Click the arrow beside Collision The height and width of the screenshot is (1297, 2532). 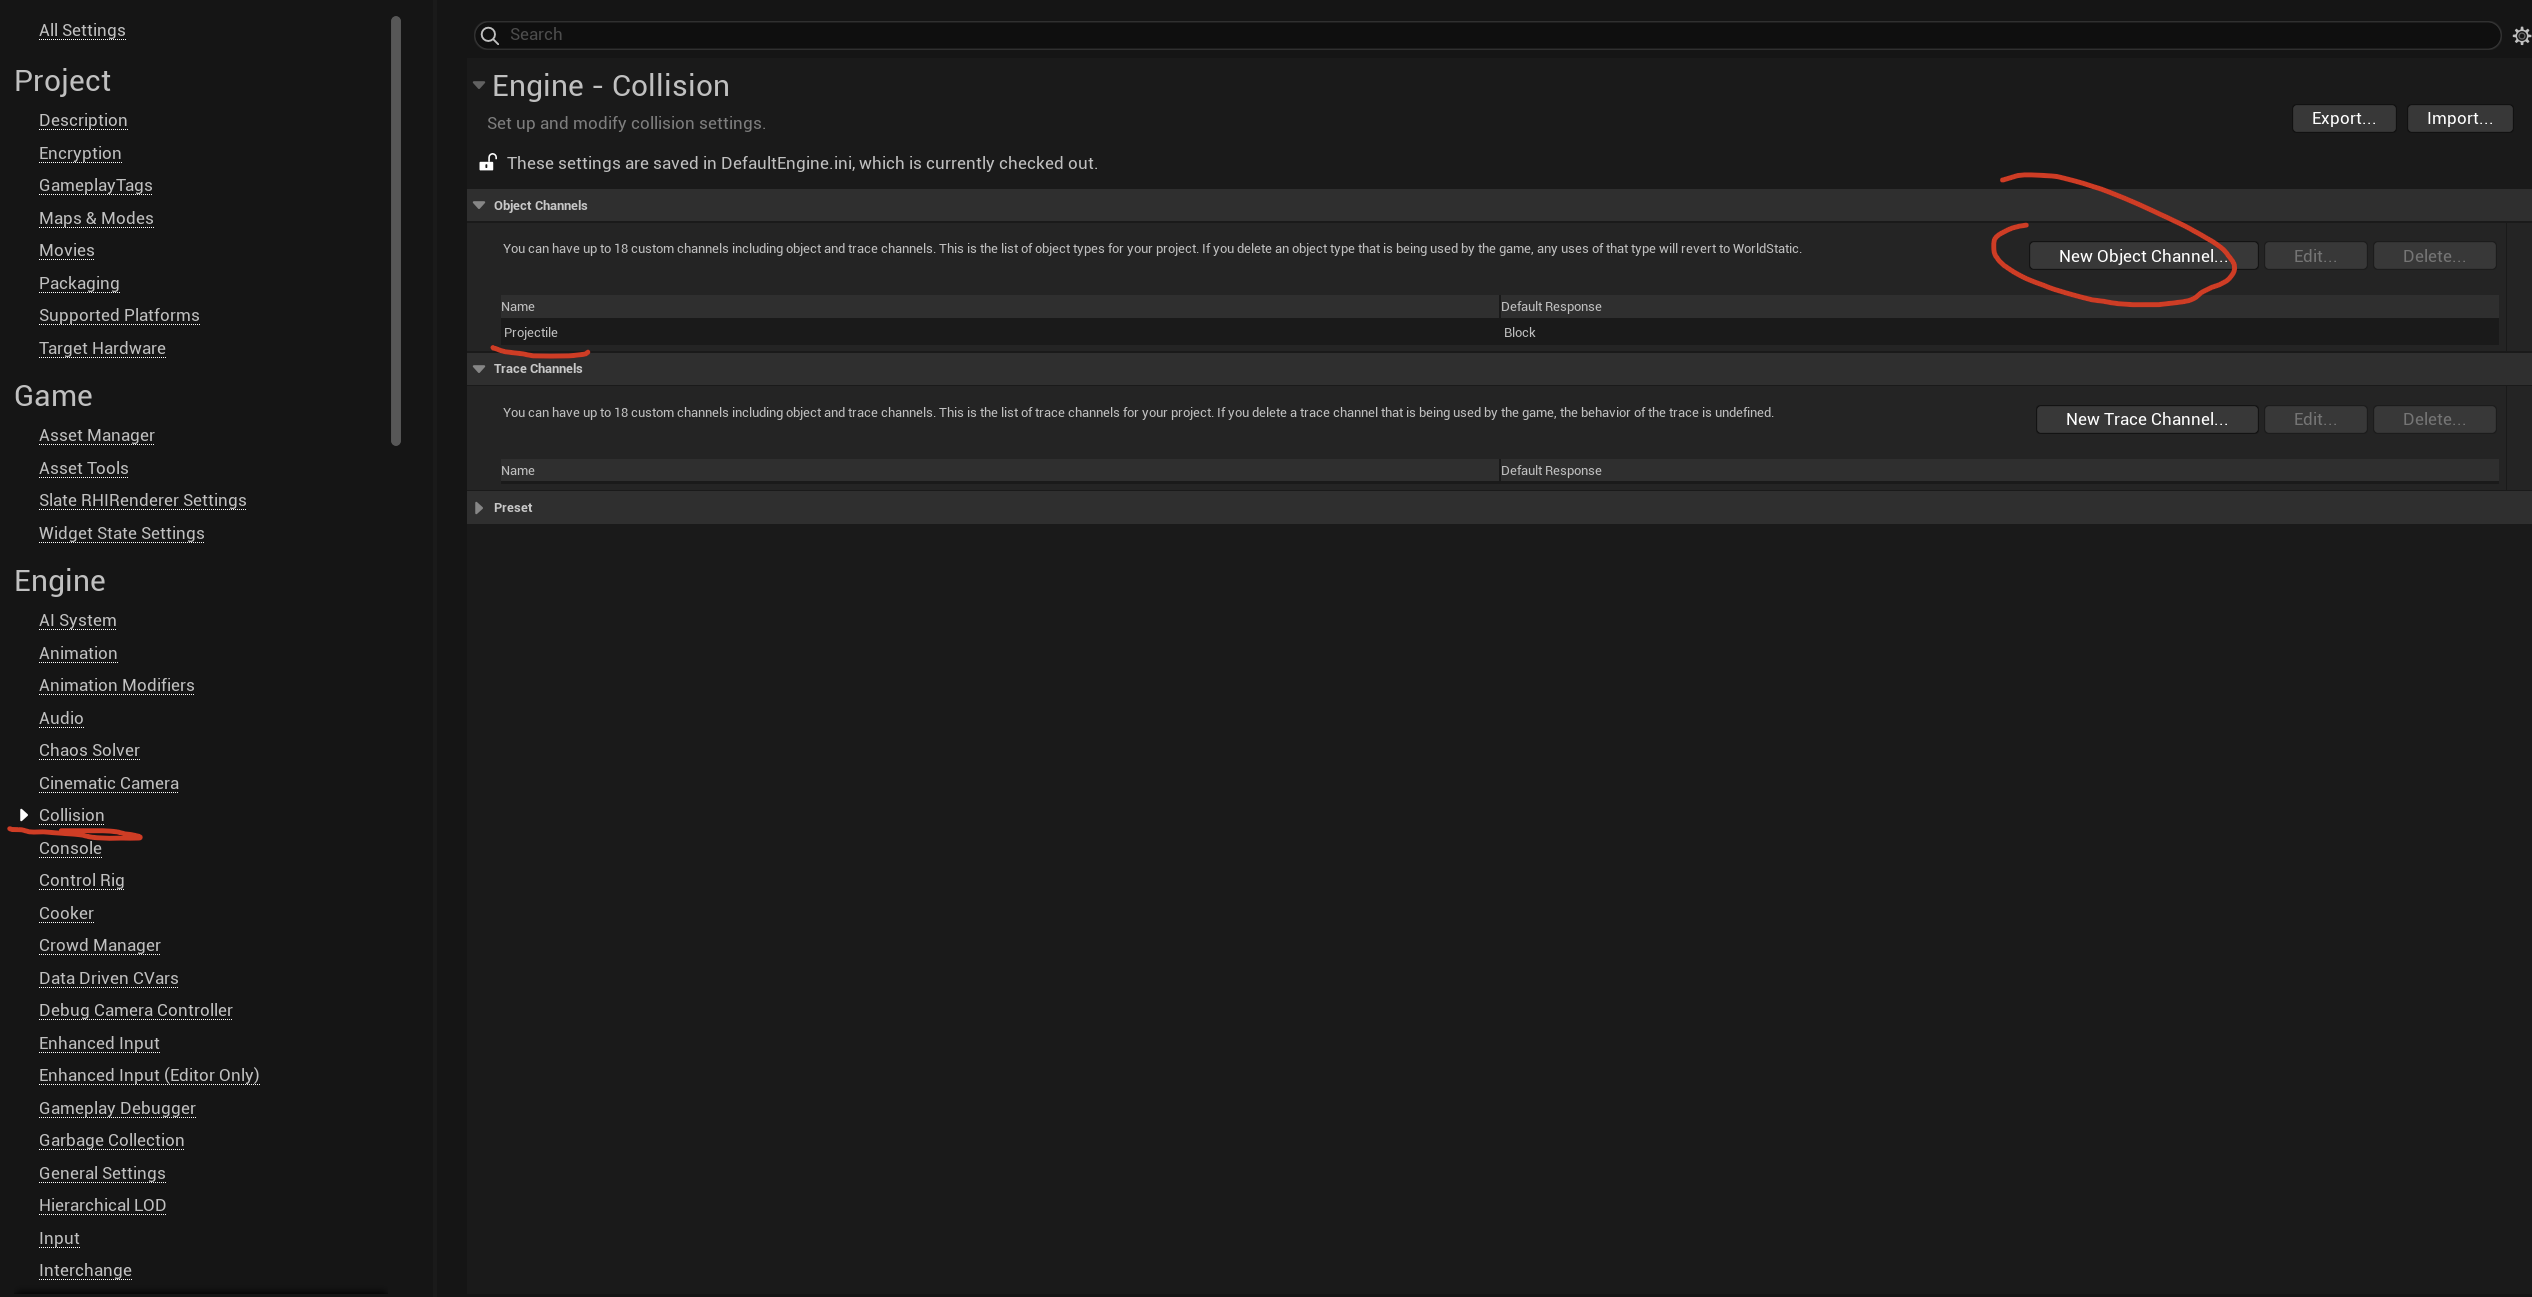pos(23,815)
